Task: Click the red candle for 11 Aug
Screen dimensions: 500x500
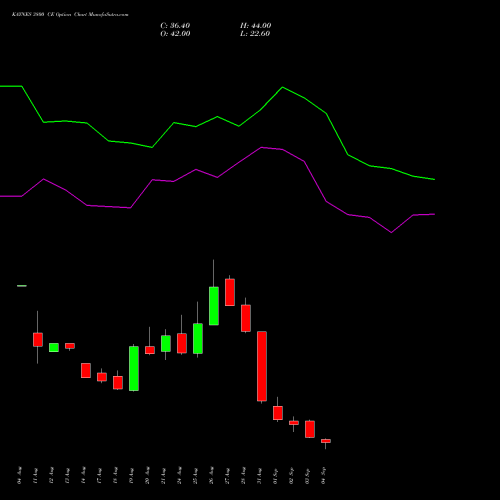Action: [x=38, y=340]
